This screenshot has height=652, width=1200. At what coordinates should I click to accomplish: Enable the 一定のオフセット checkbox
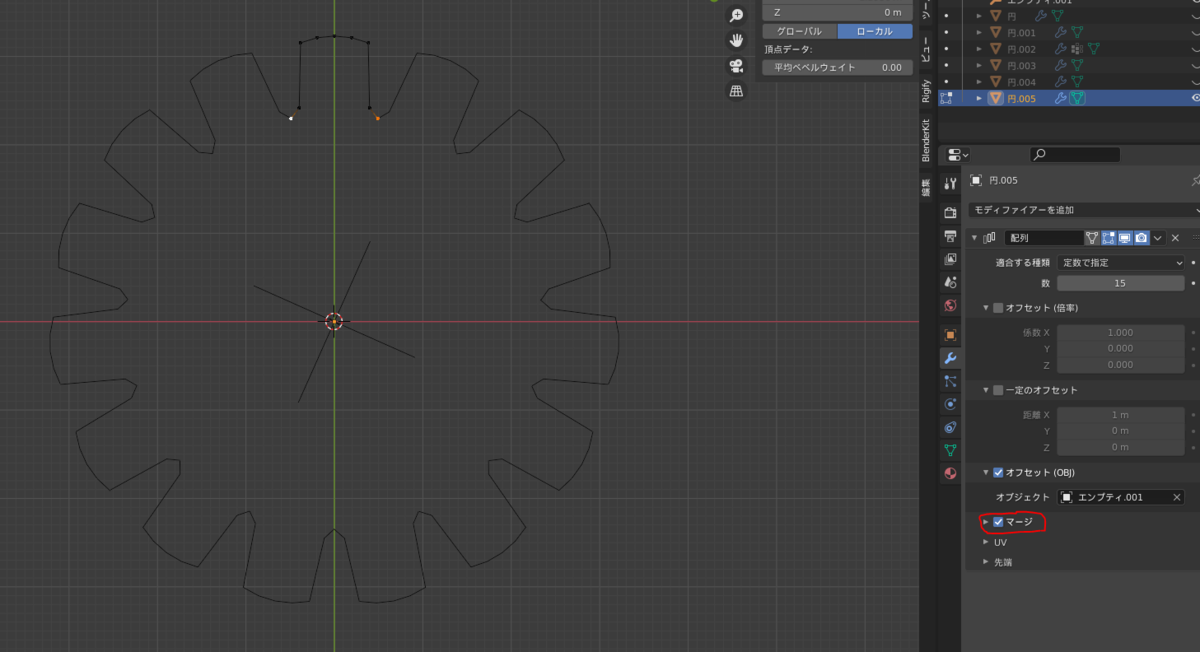click(998, 390)
